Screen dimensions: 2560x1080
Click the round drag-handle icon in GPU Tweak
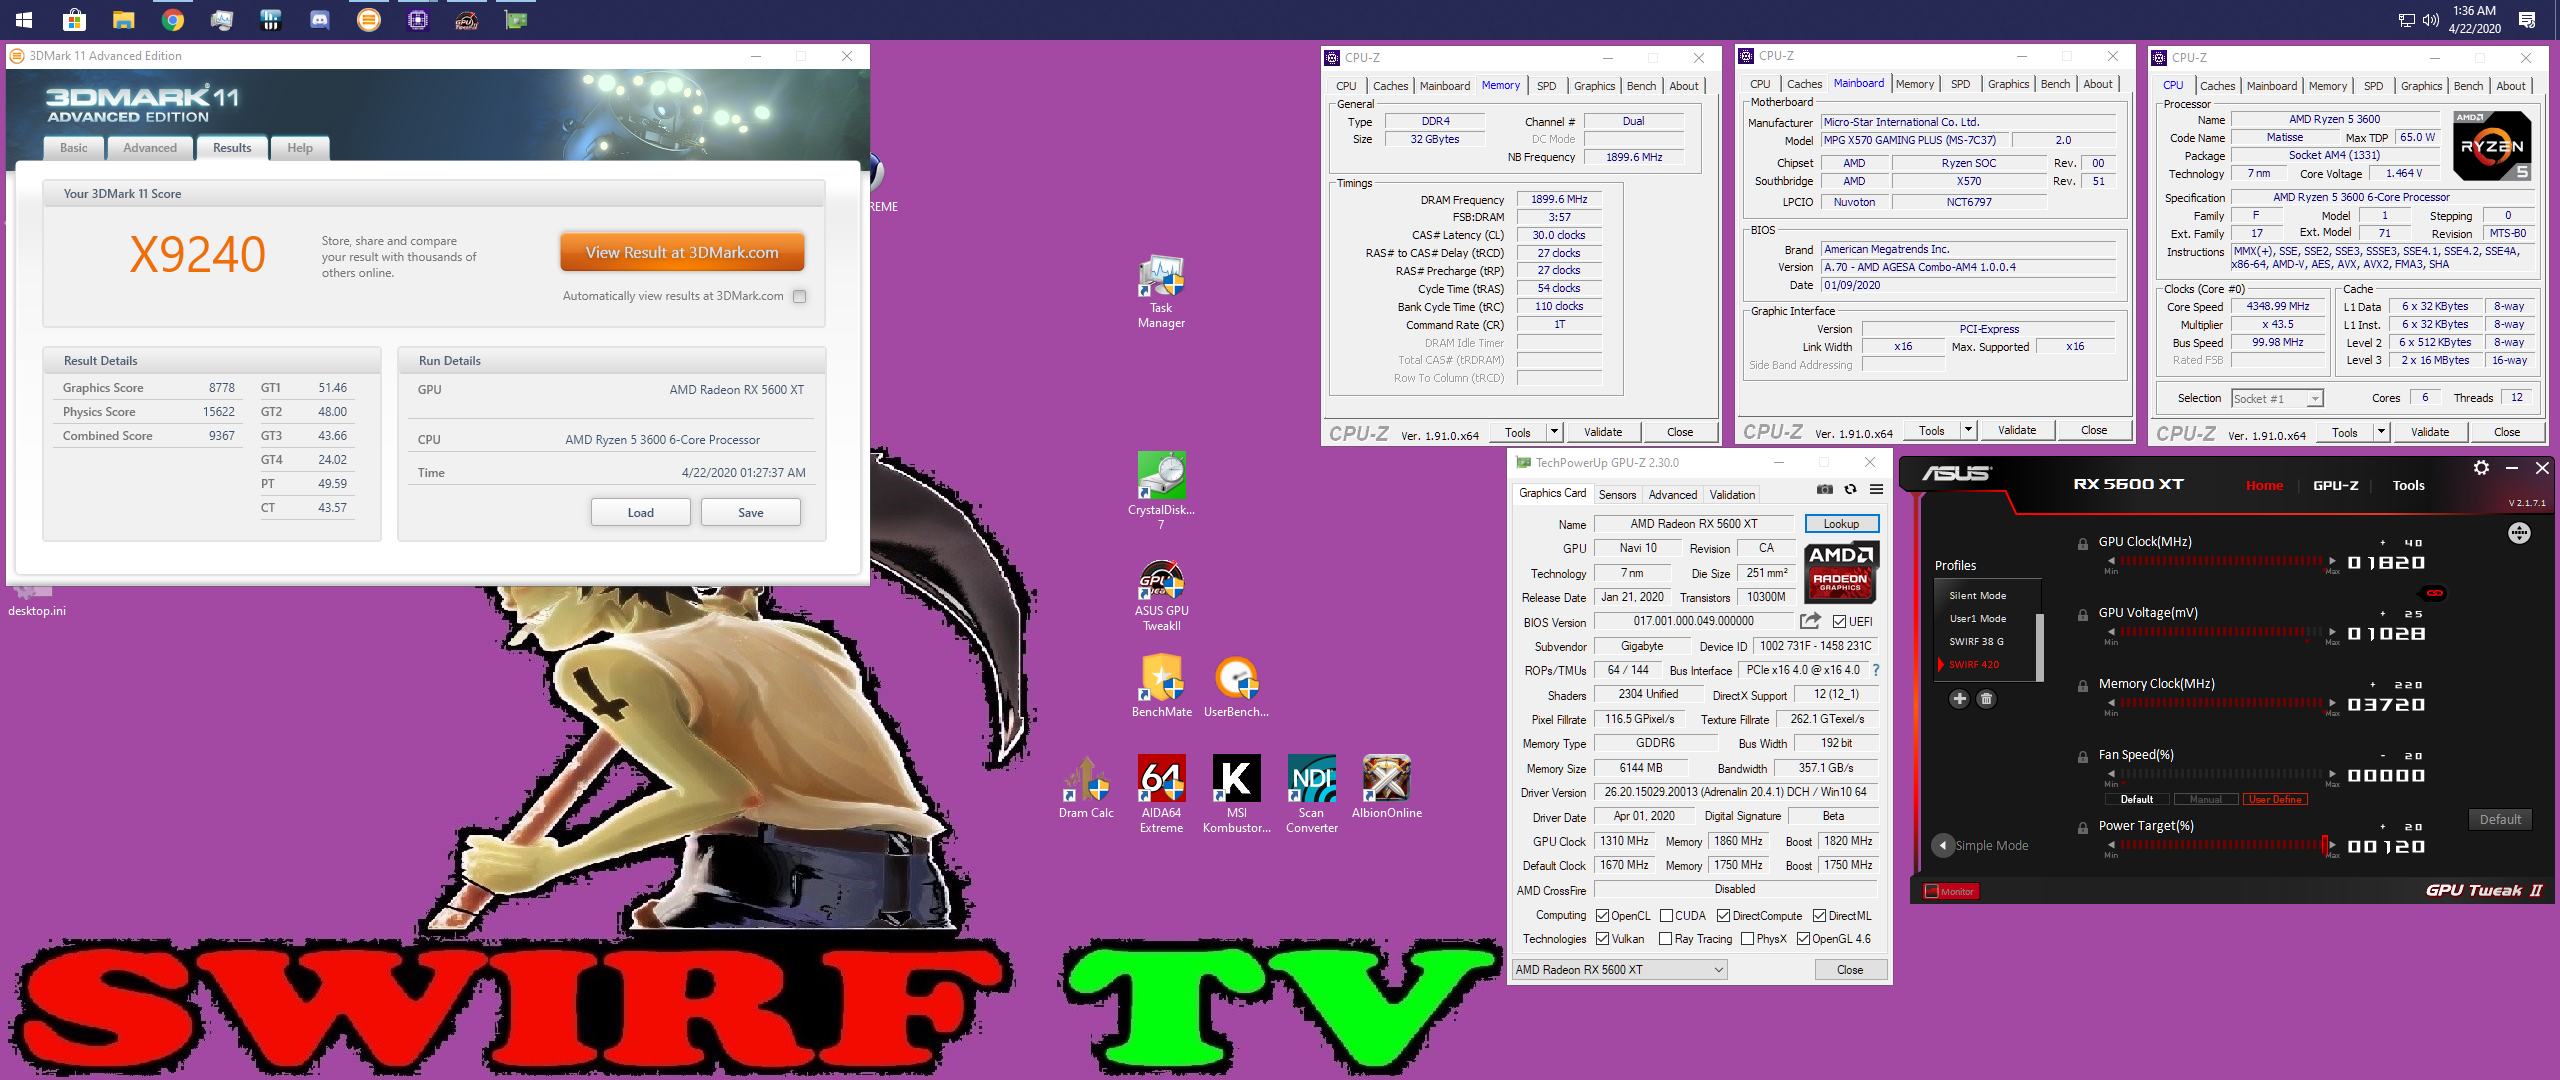[x=2519, y=534]
